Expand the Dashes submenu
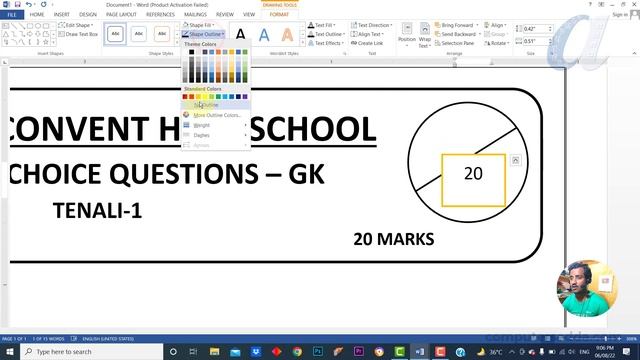 coord(216,135)
